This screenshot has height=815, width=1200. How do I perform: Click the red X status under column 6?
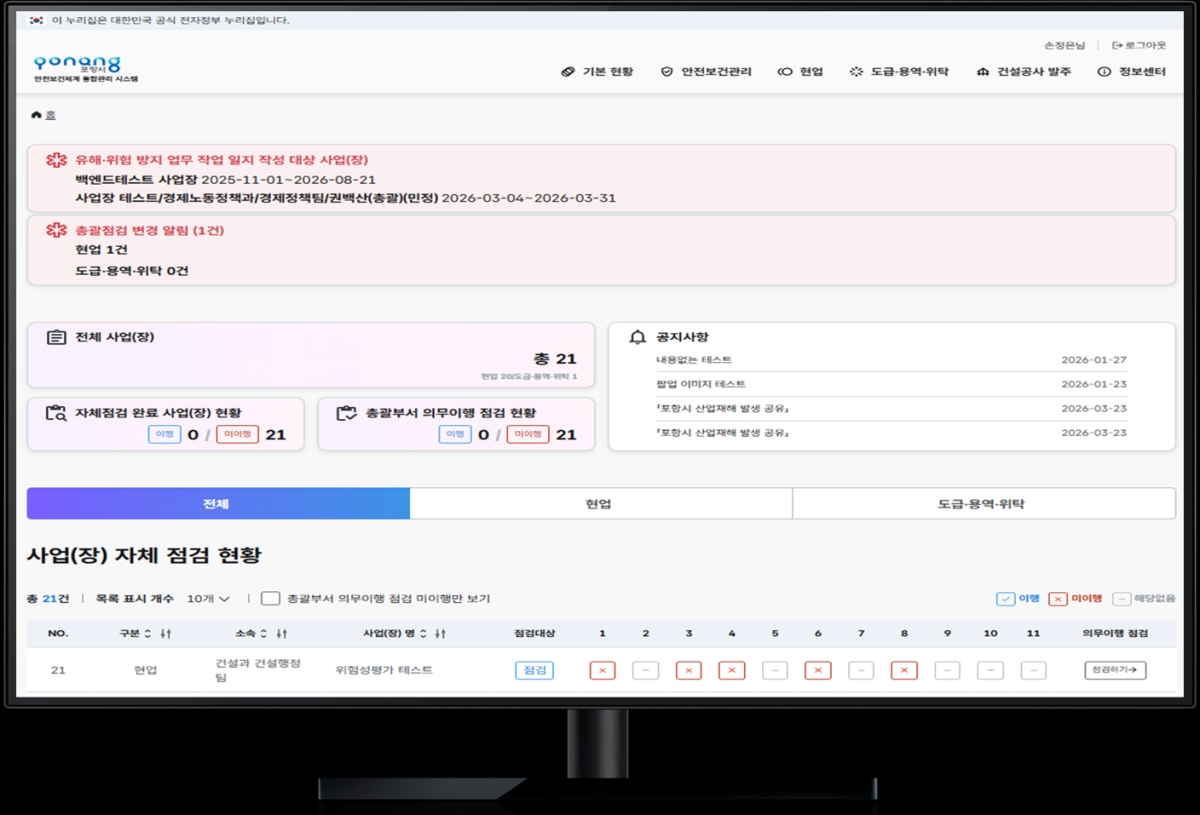click(818, 671)
